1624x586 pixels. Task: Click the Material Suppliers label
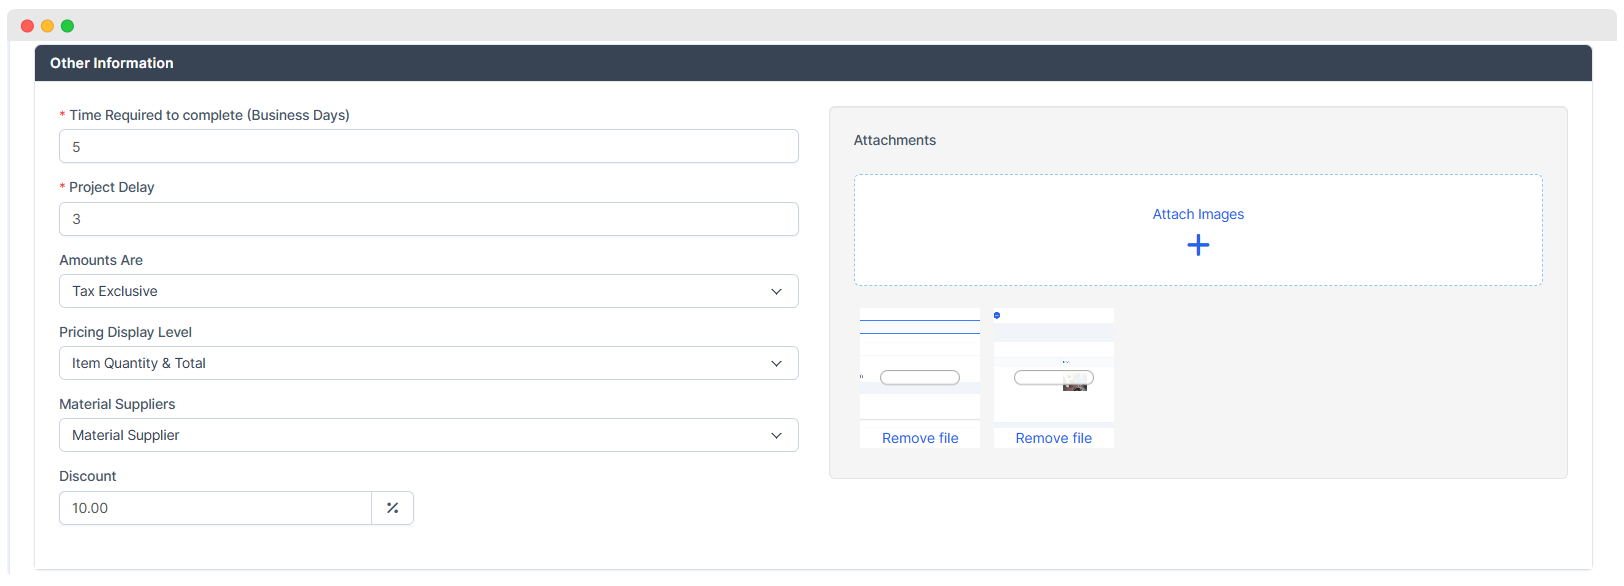(117, 404)
